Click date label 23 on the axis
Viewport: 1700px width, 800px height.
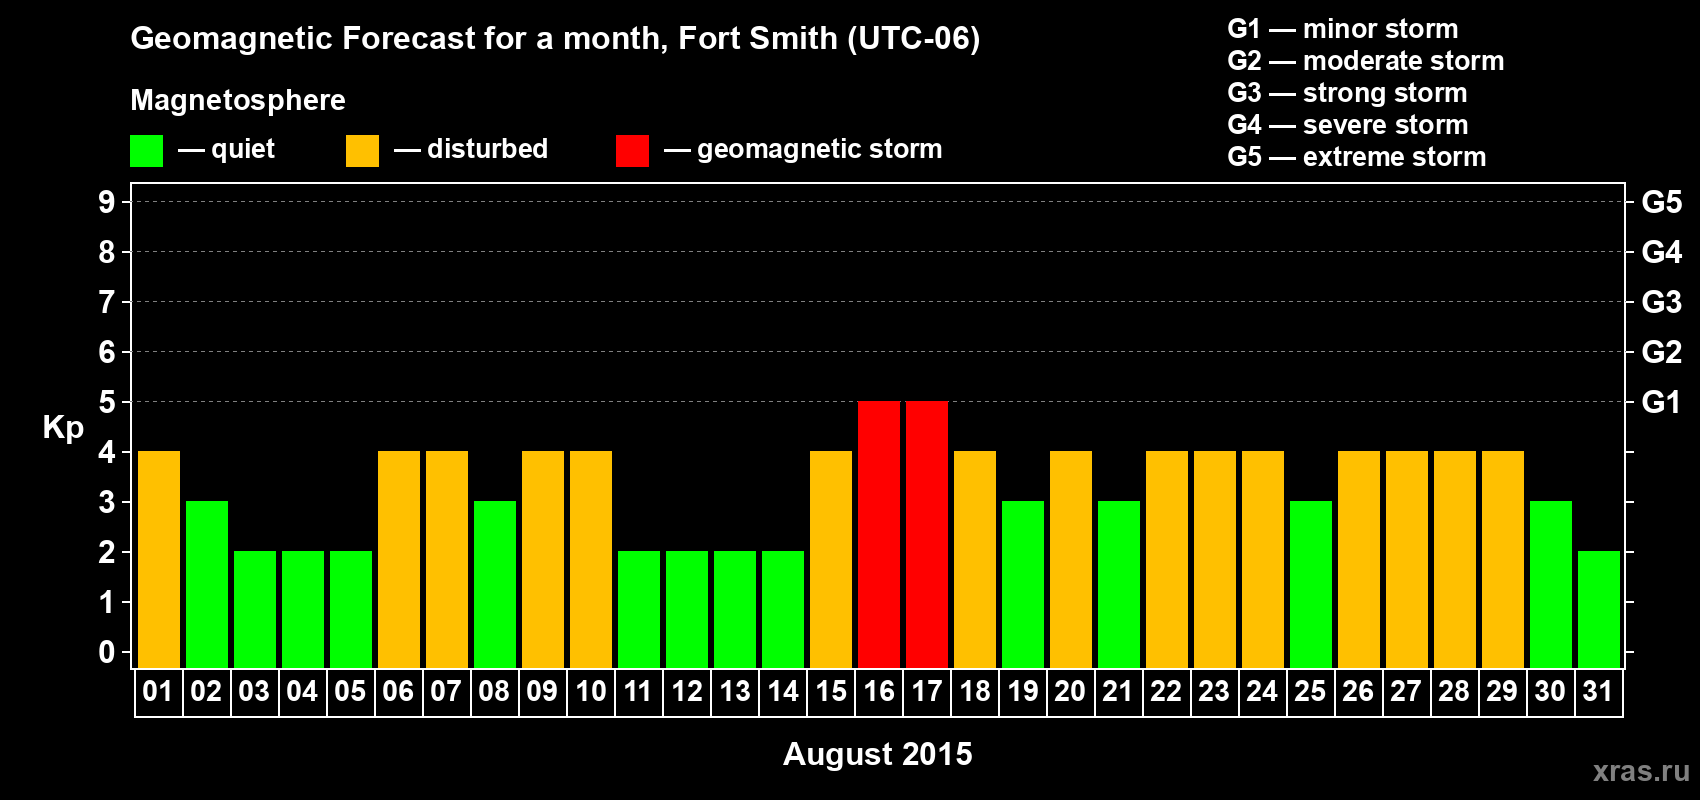(x=1214, y=691)
